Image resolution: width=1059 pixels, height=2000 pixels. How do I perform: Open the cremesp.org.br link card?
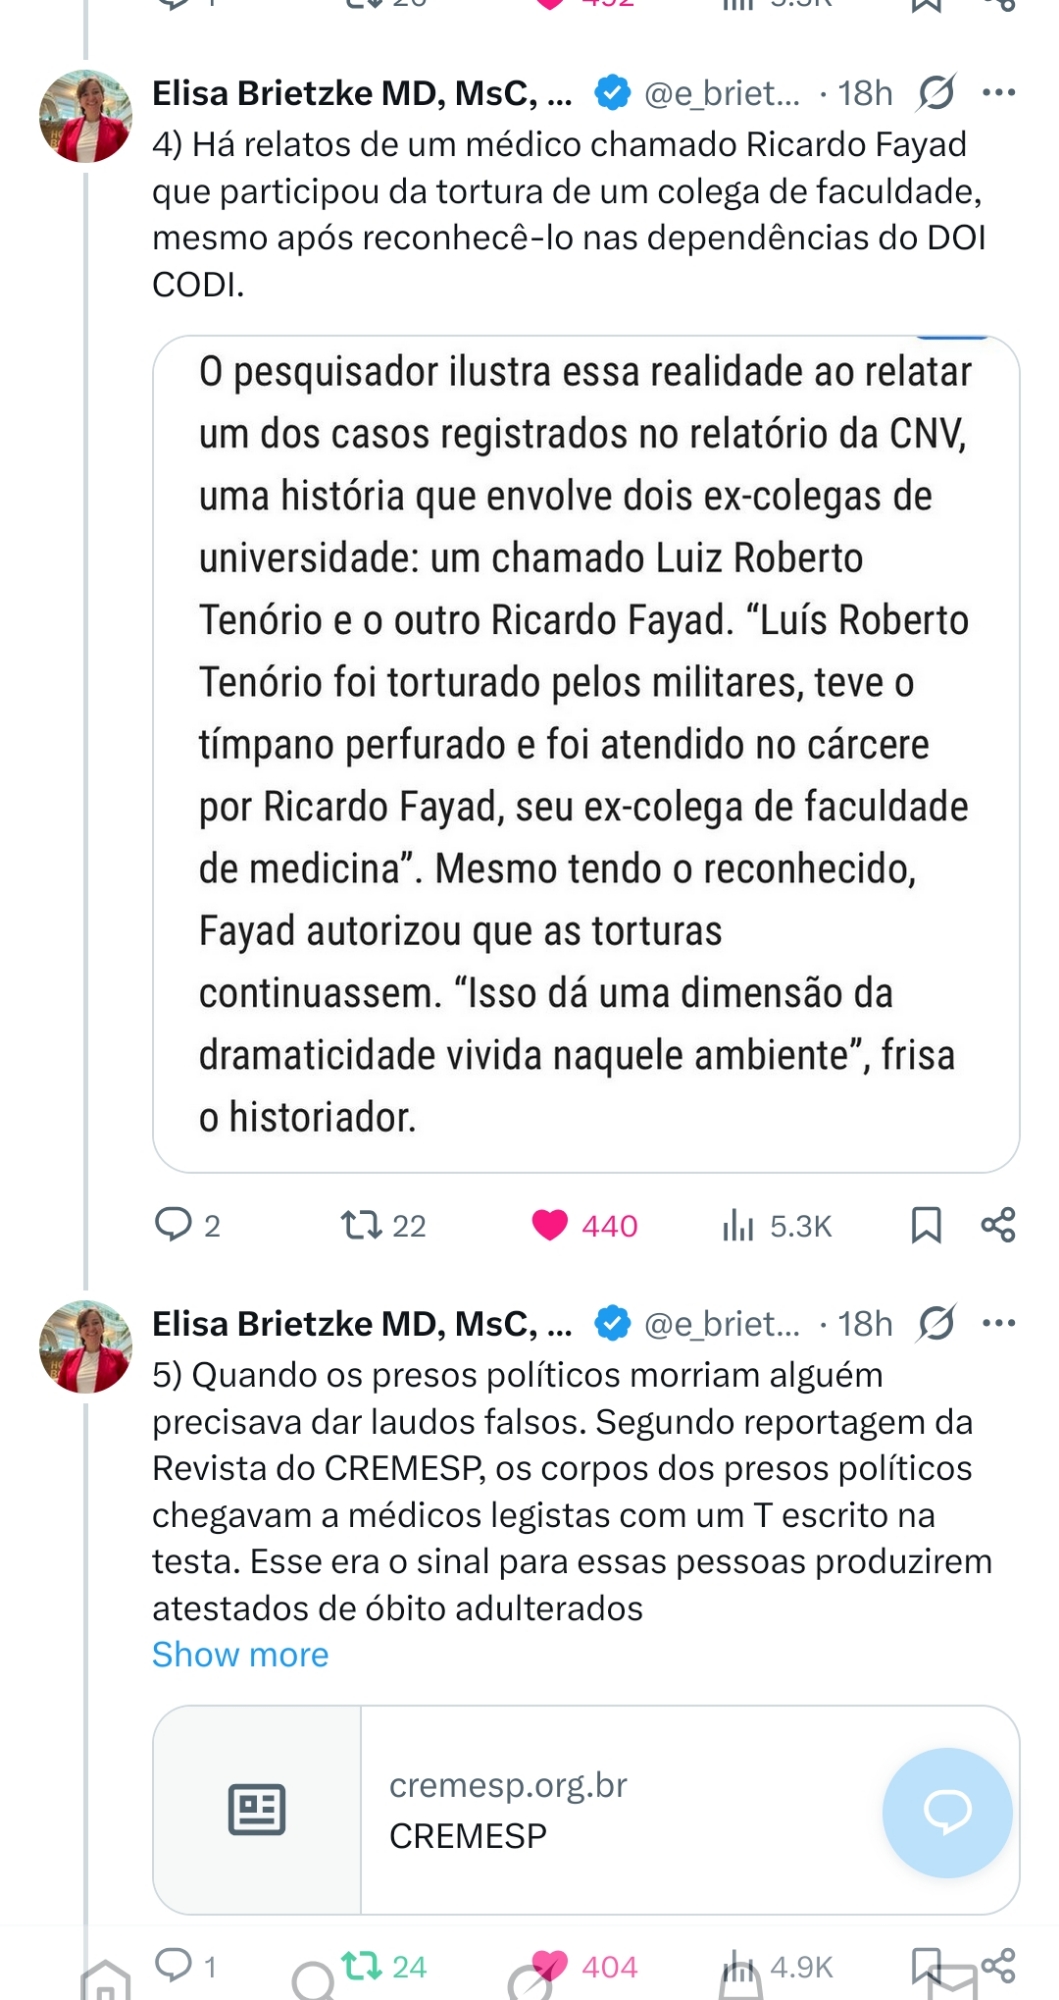[585, 1809]
